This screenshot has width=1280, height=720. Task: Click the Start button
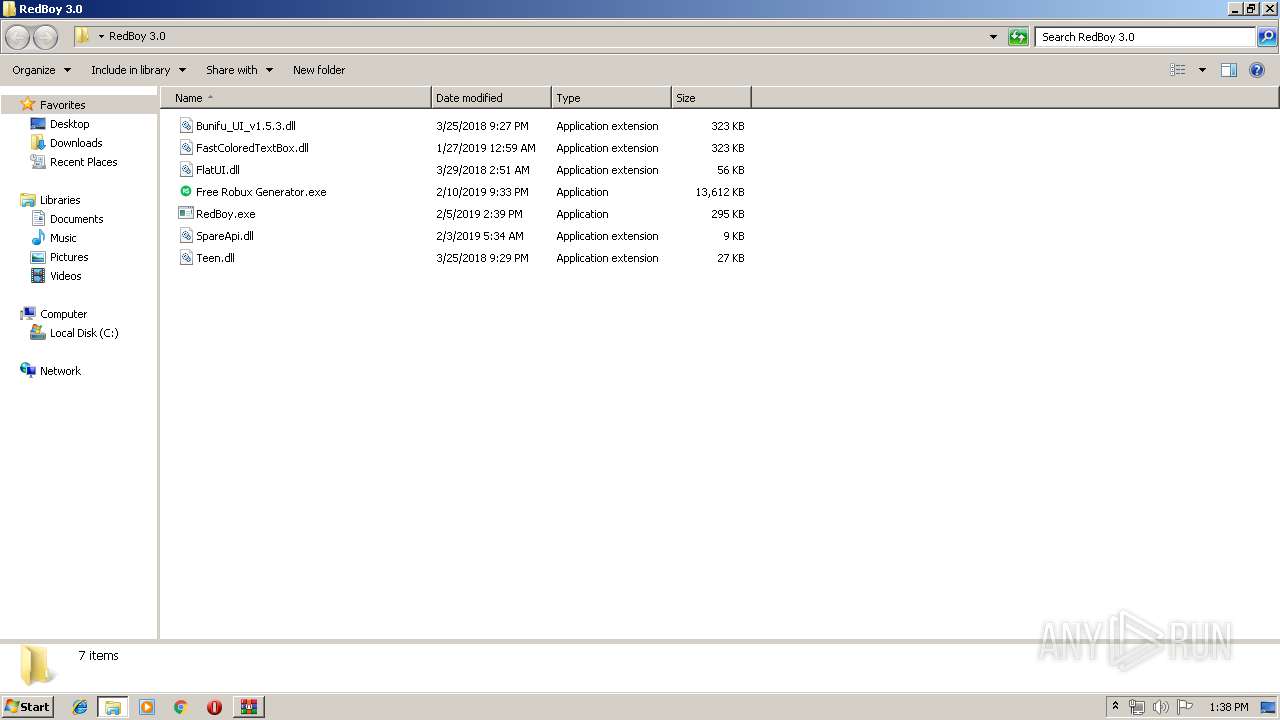27,707
